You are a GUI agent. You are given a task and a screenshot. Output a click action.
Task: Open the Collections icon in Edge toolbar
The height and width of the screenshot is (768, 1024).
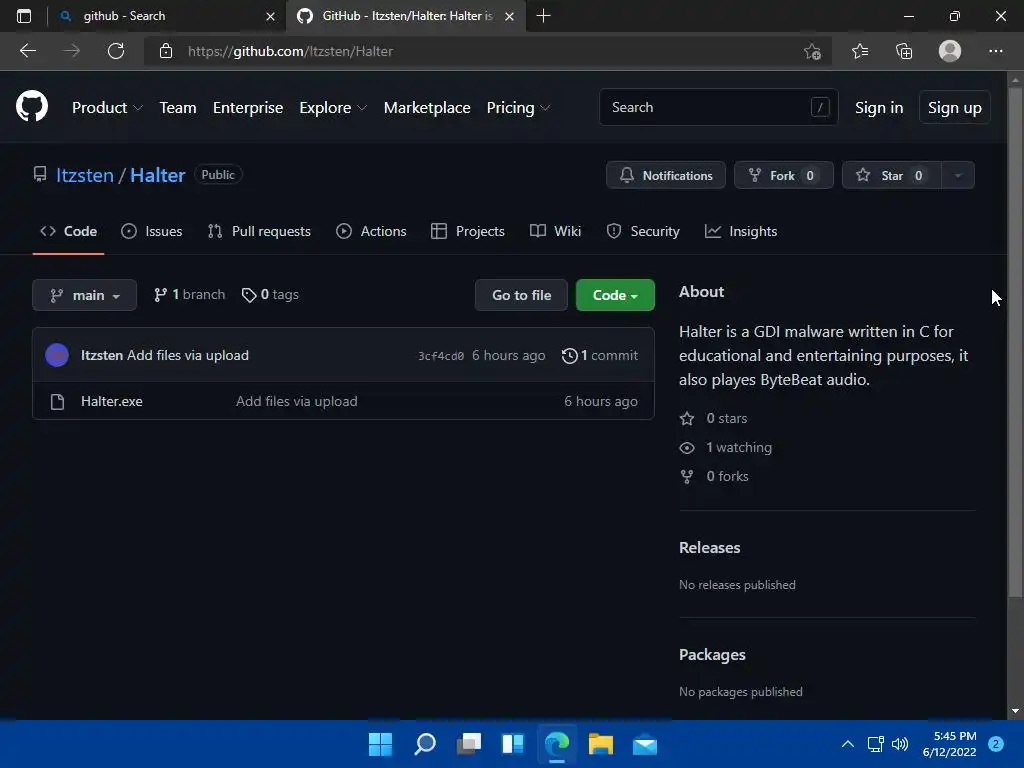[x=904, y=51]
